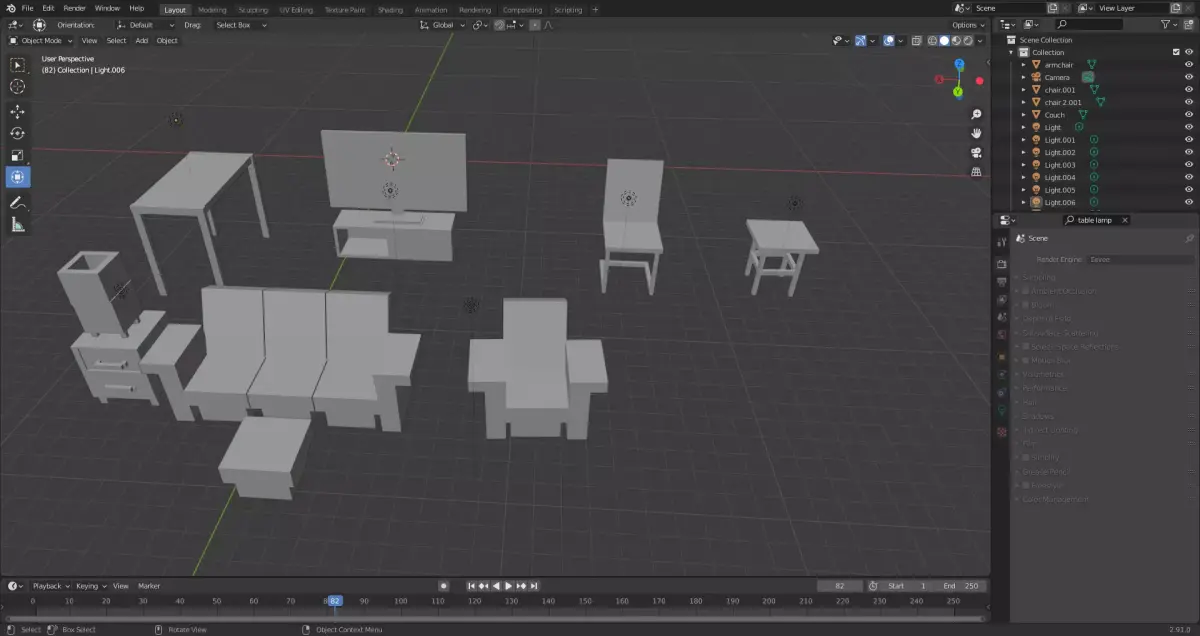Click the current frame marker 82 in timeline
Screen dimensions: 1200x636
pos(335,601)
